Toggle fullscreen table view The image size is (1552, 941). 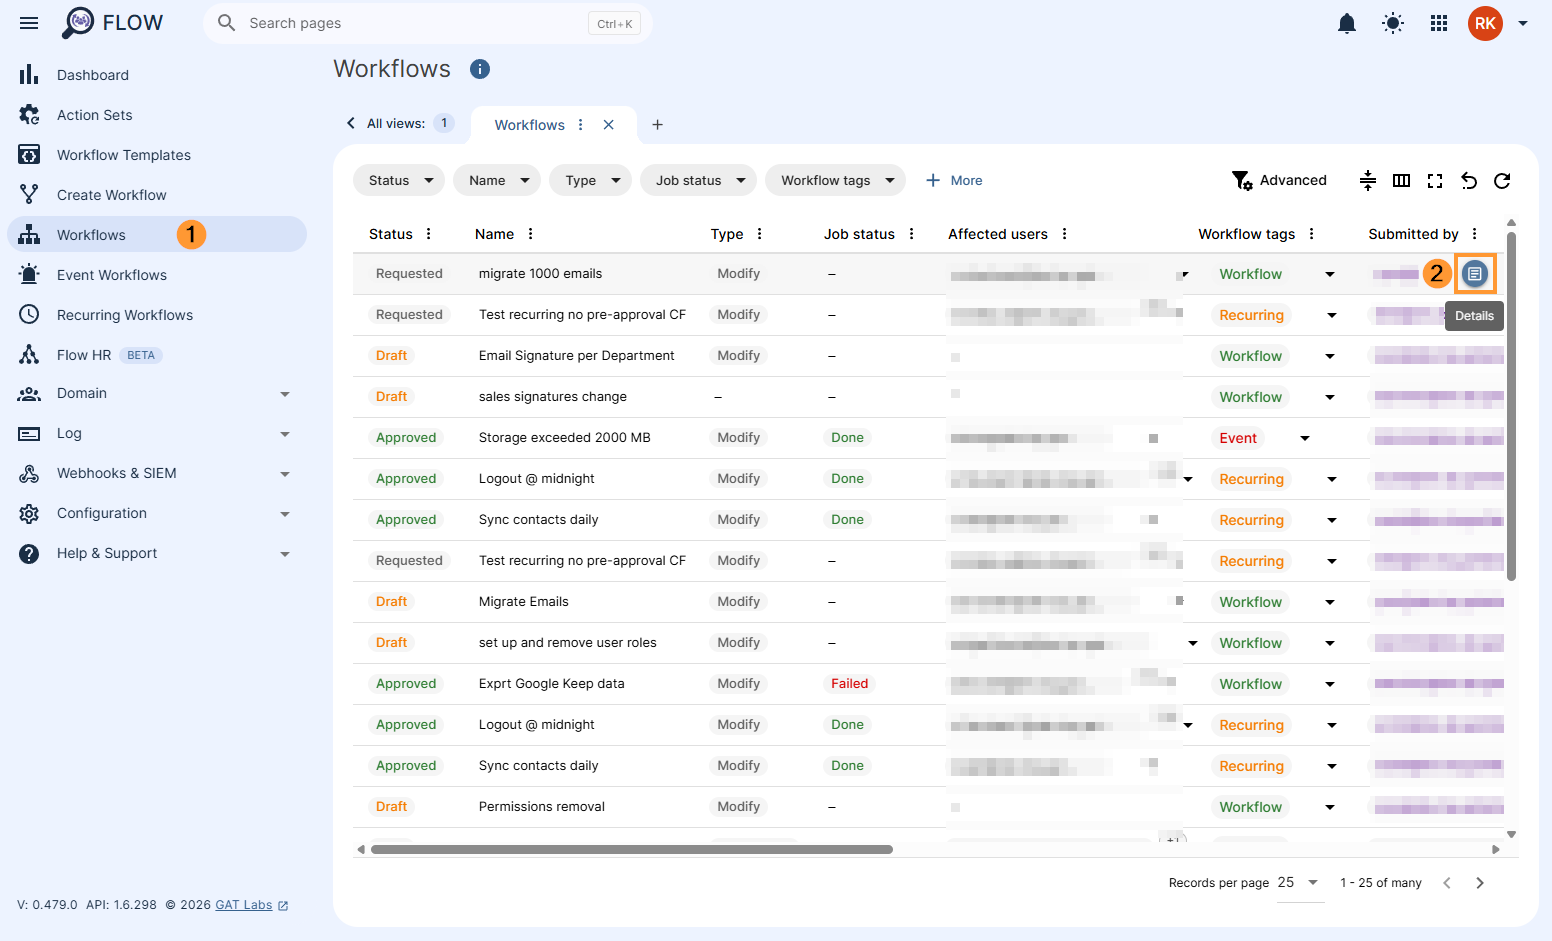click(x=1435, y=180)
